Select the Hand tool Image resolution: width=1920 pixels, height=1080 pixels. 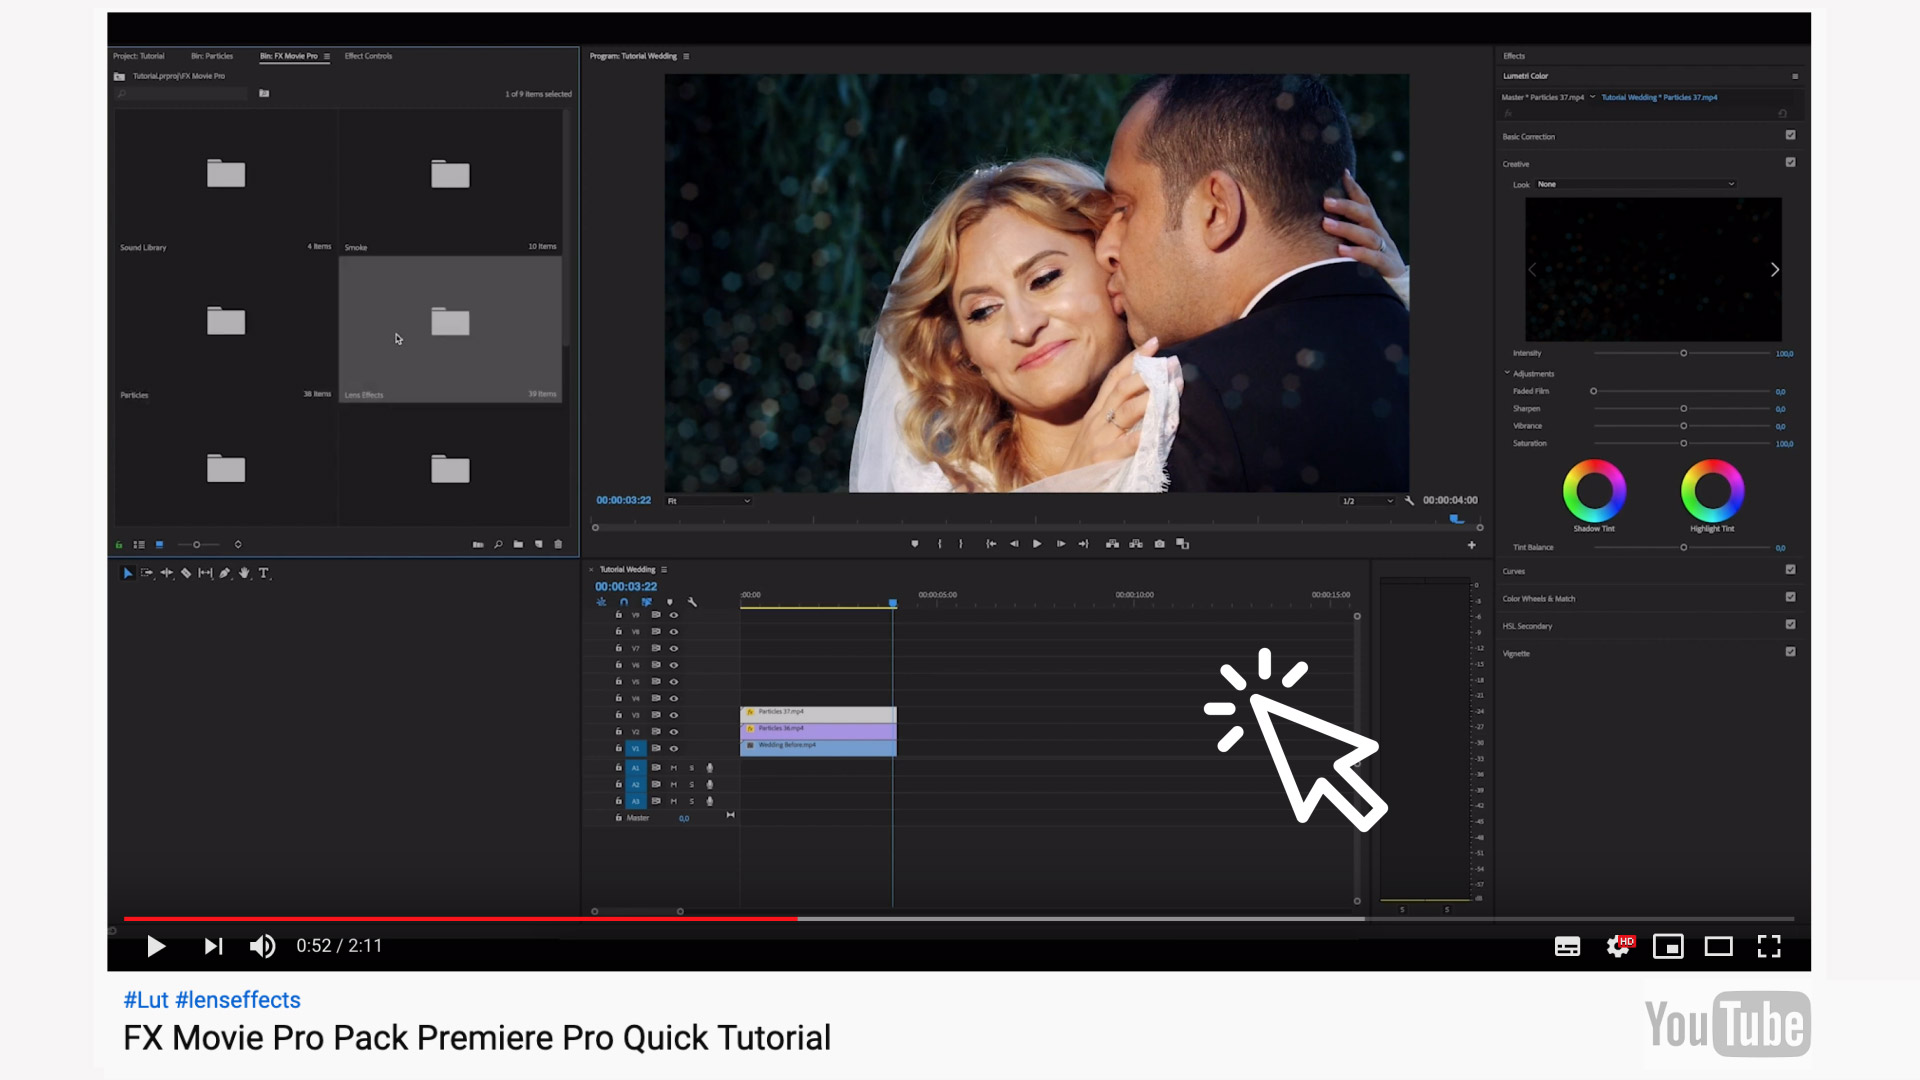pyautogui.click(x=244, y=573)
